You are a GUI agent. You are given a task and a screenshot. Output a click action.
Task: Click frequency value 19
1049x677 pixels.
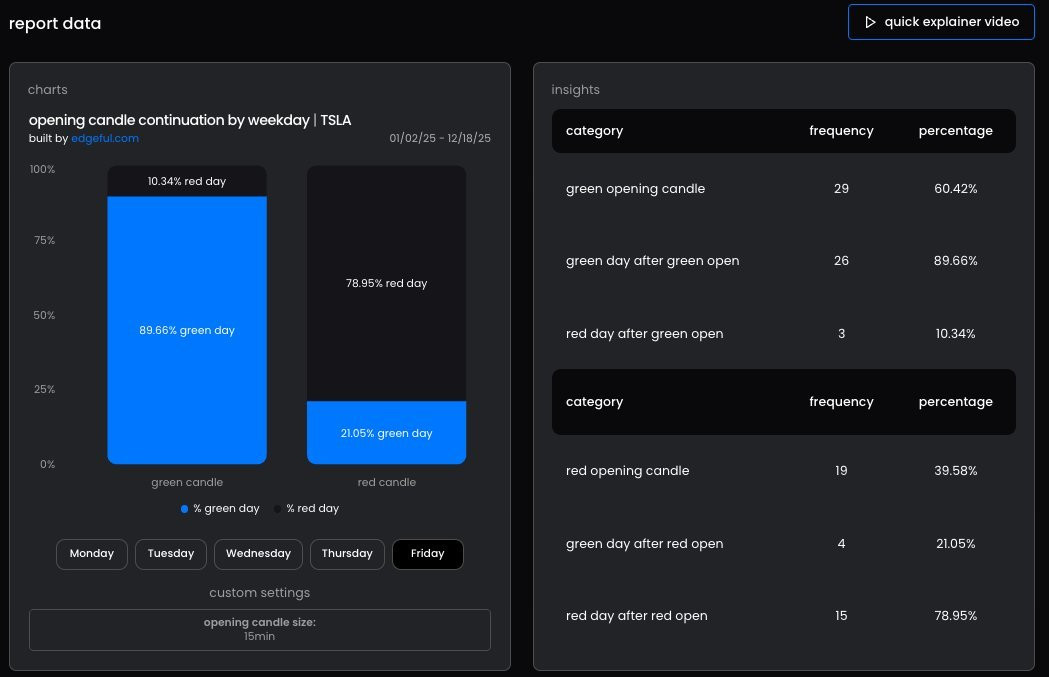coord(841,471)
